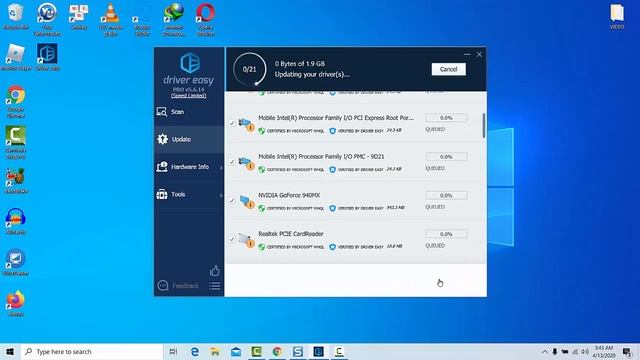Click the Scan magnifier icon in sidebar
This screenshot has height=360, width=640.
(x=162, y=111)
